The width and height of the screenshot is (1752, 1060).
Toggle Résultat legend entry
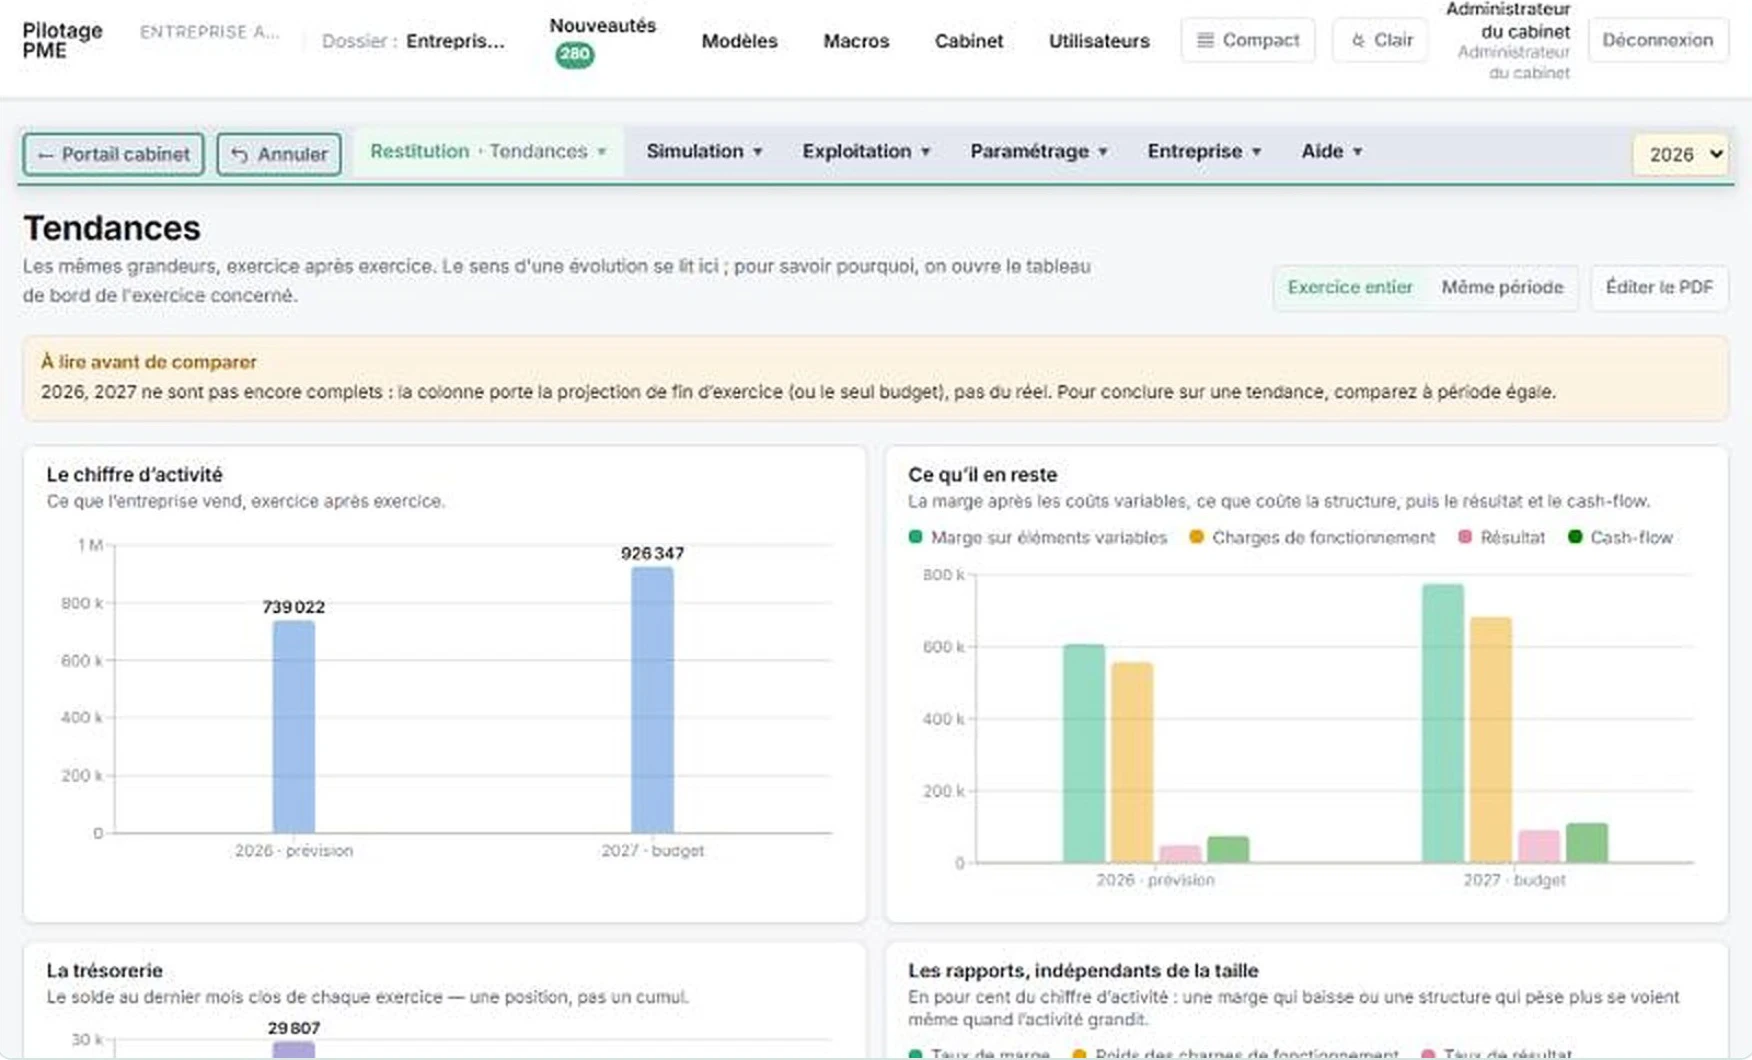(1502, 537)
